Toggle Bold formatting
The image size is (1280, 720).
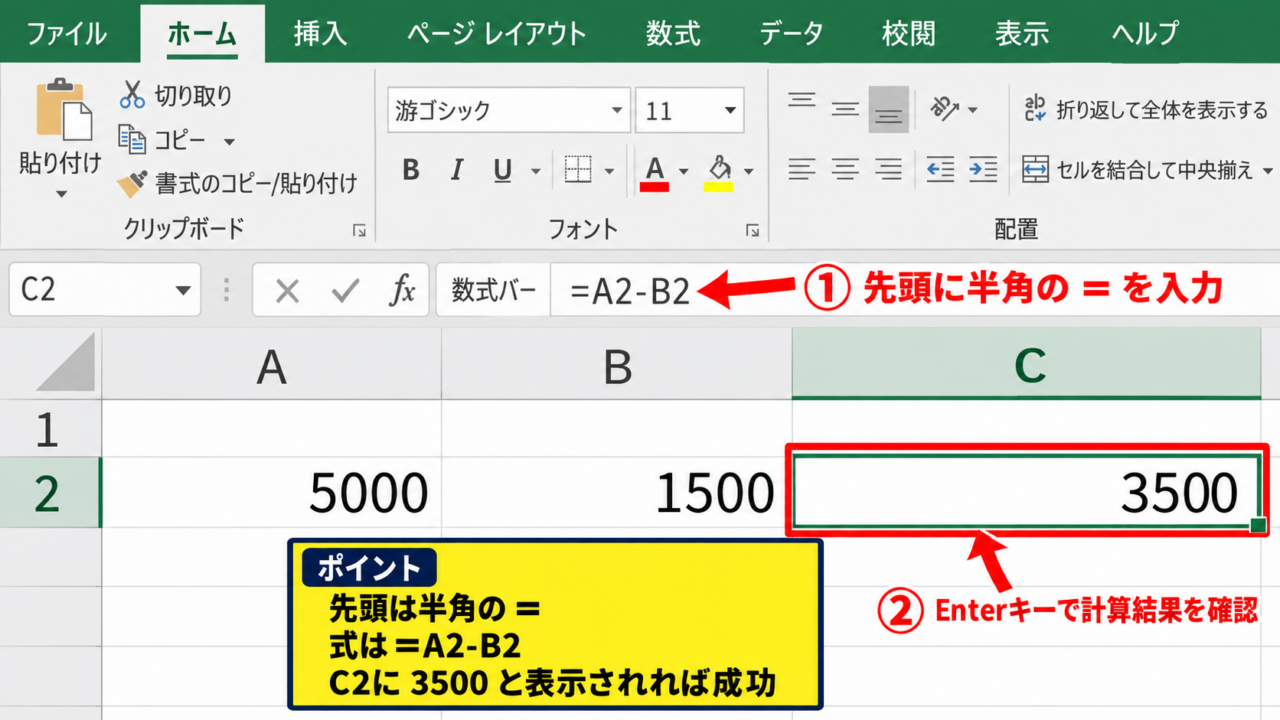coord(411,170)
